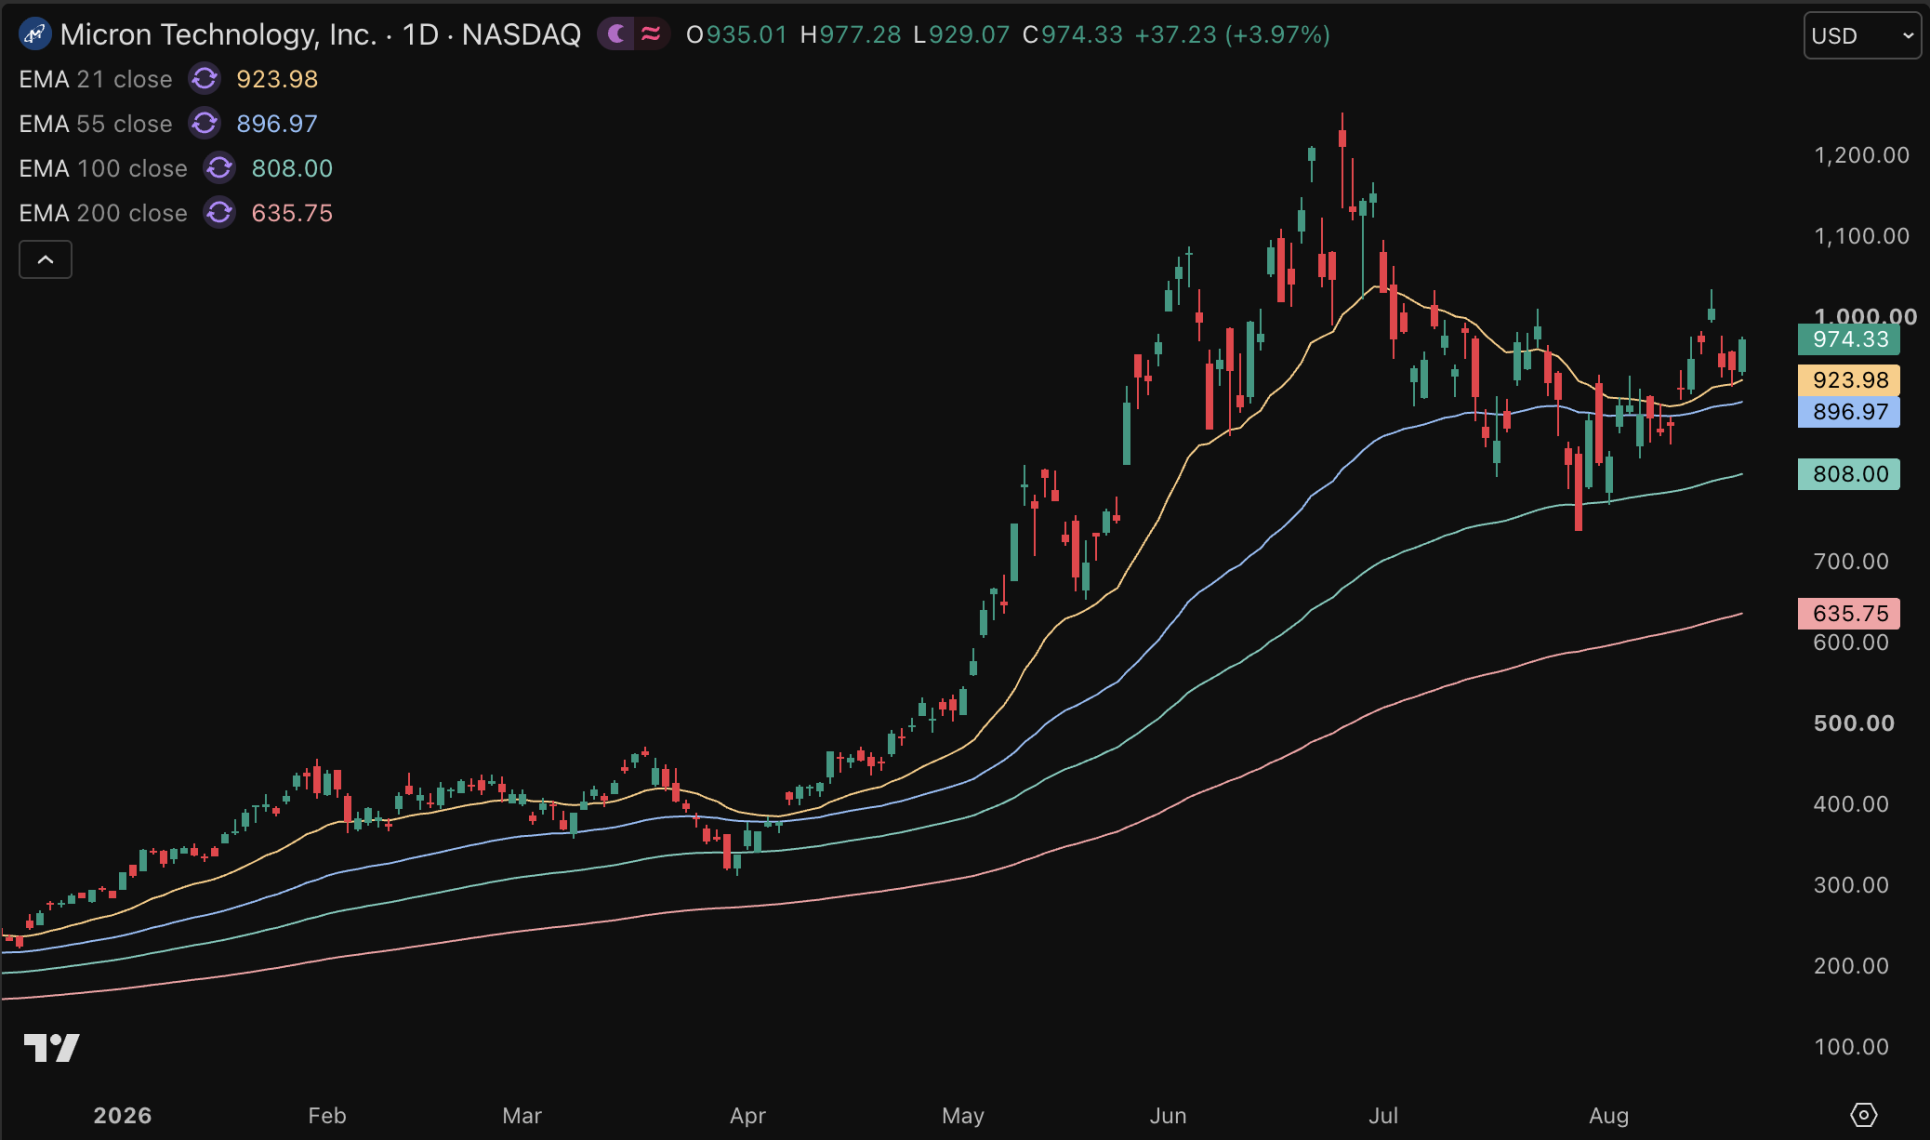The image size is (1930, 1140).
Task: Click the Micron Technology, Inc. title
Action: coord(218,35)
